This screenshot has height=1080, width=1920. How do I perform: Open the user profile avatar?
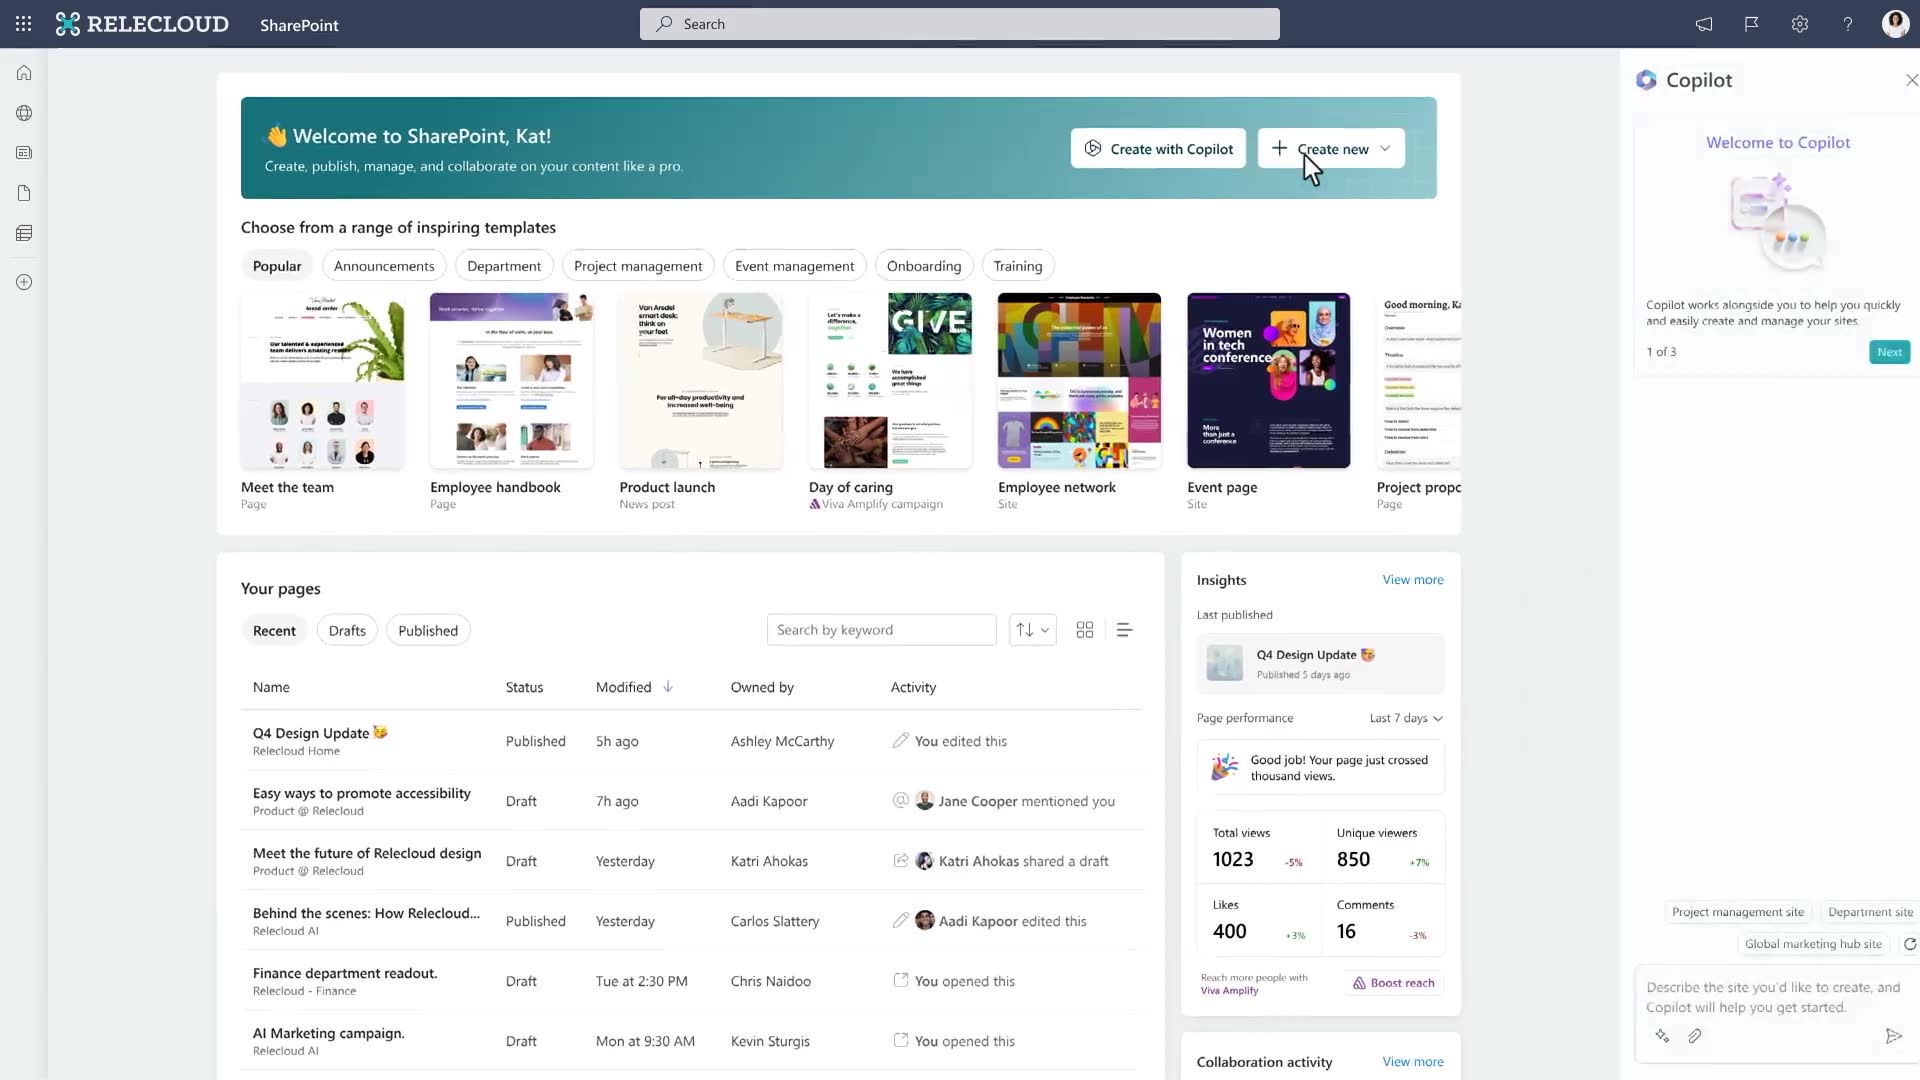(x=1895, y=24)
